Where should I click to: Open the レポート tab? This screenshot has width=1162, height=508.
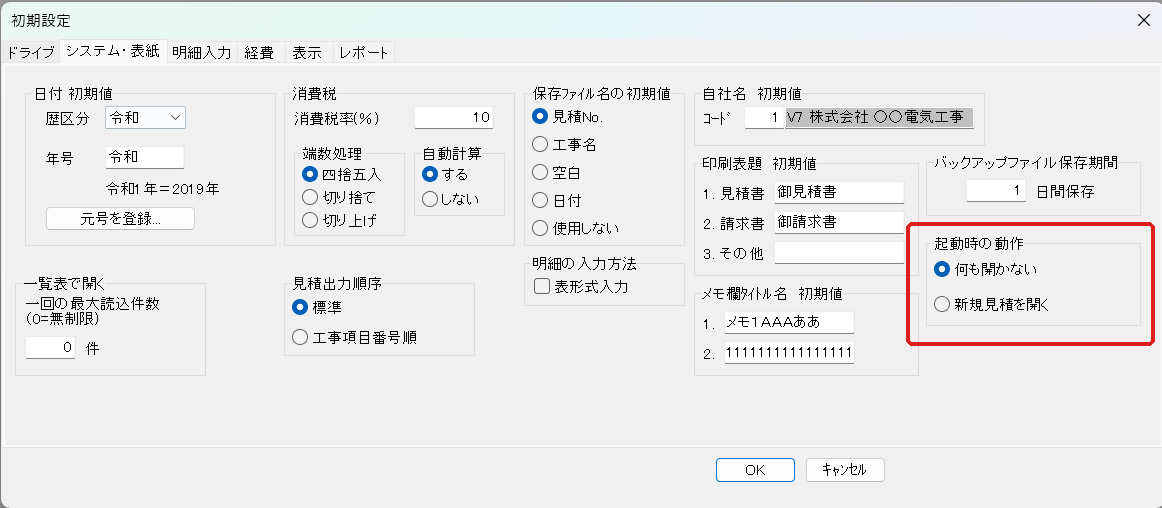[363, 53]
